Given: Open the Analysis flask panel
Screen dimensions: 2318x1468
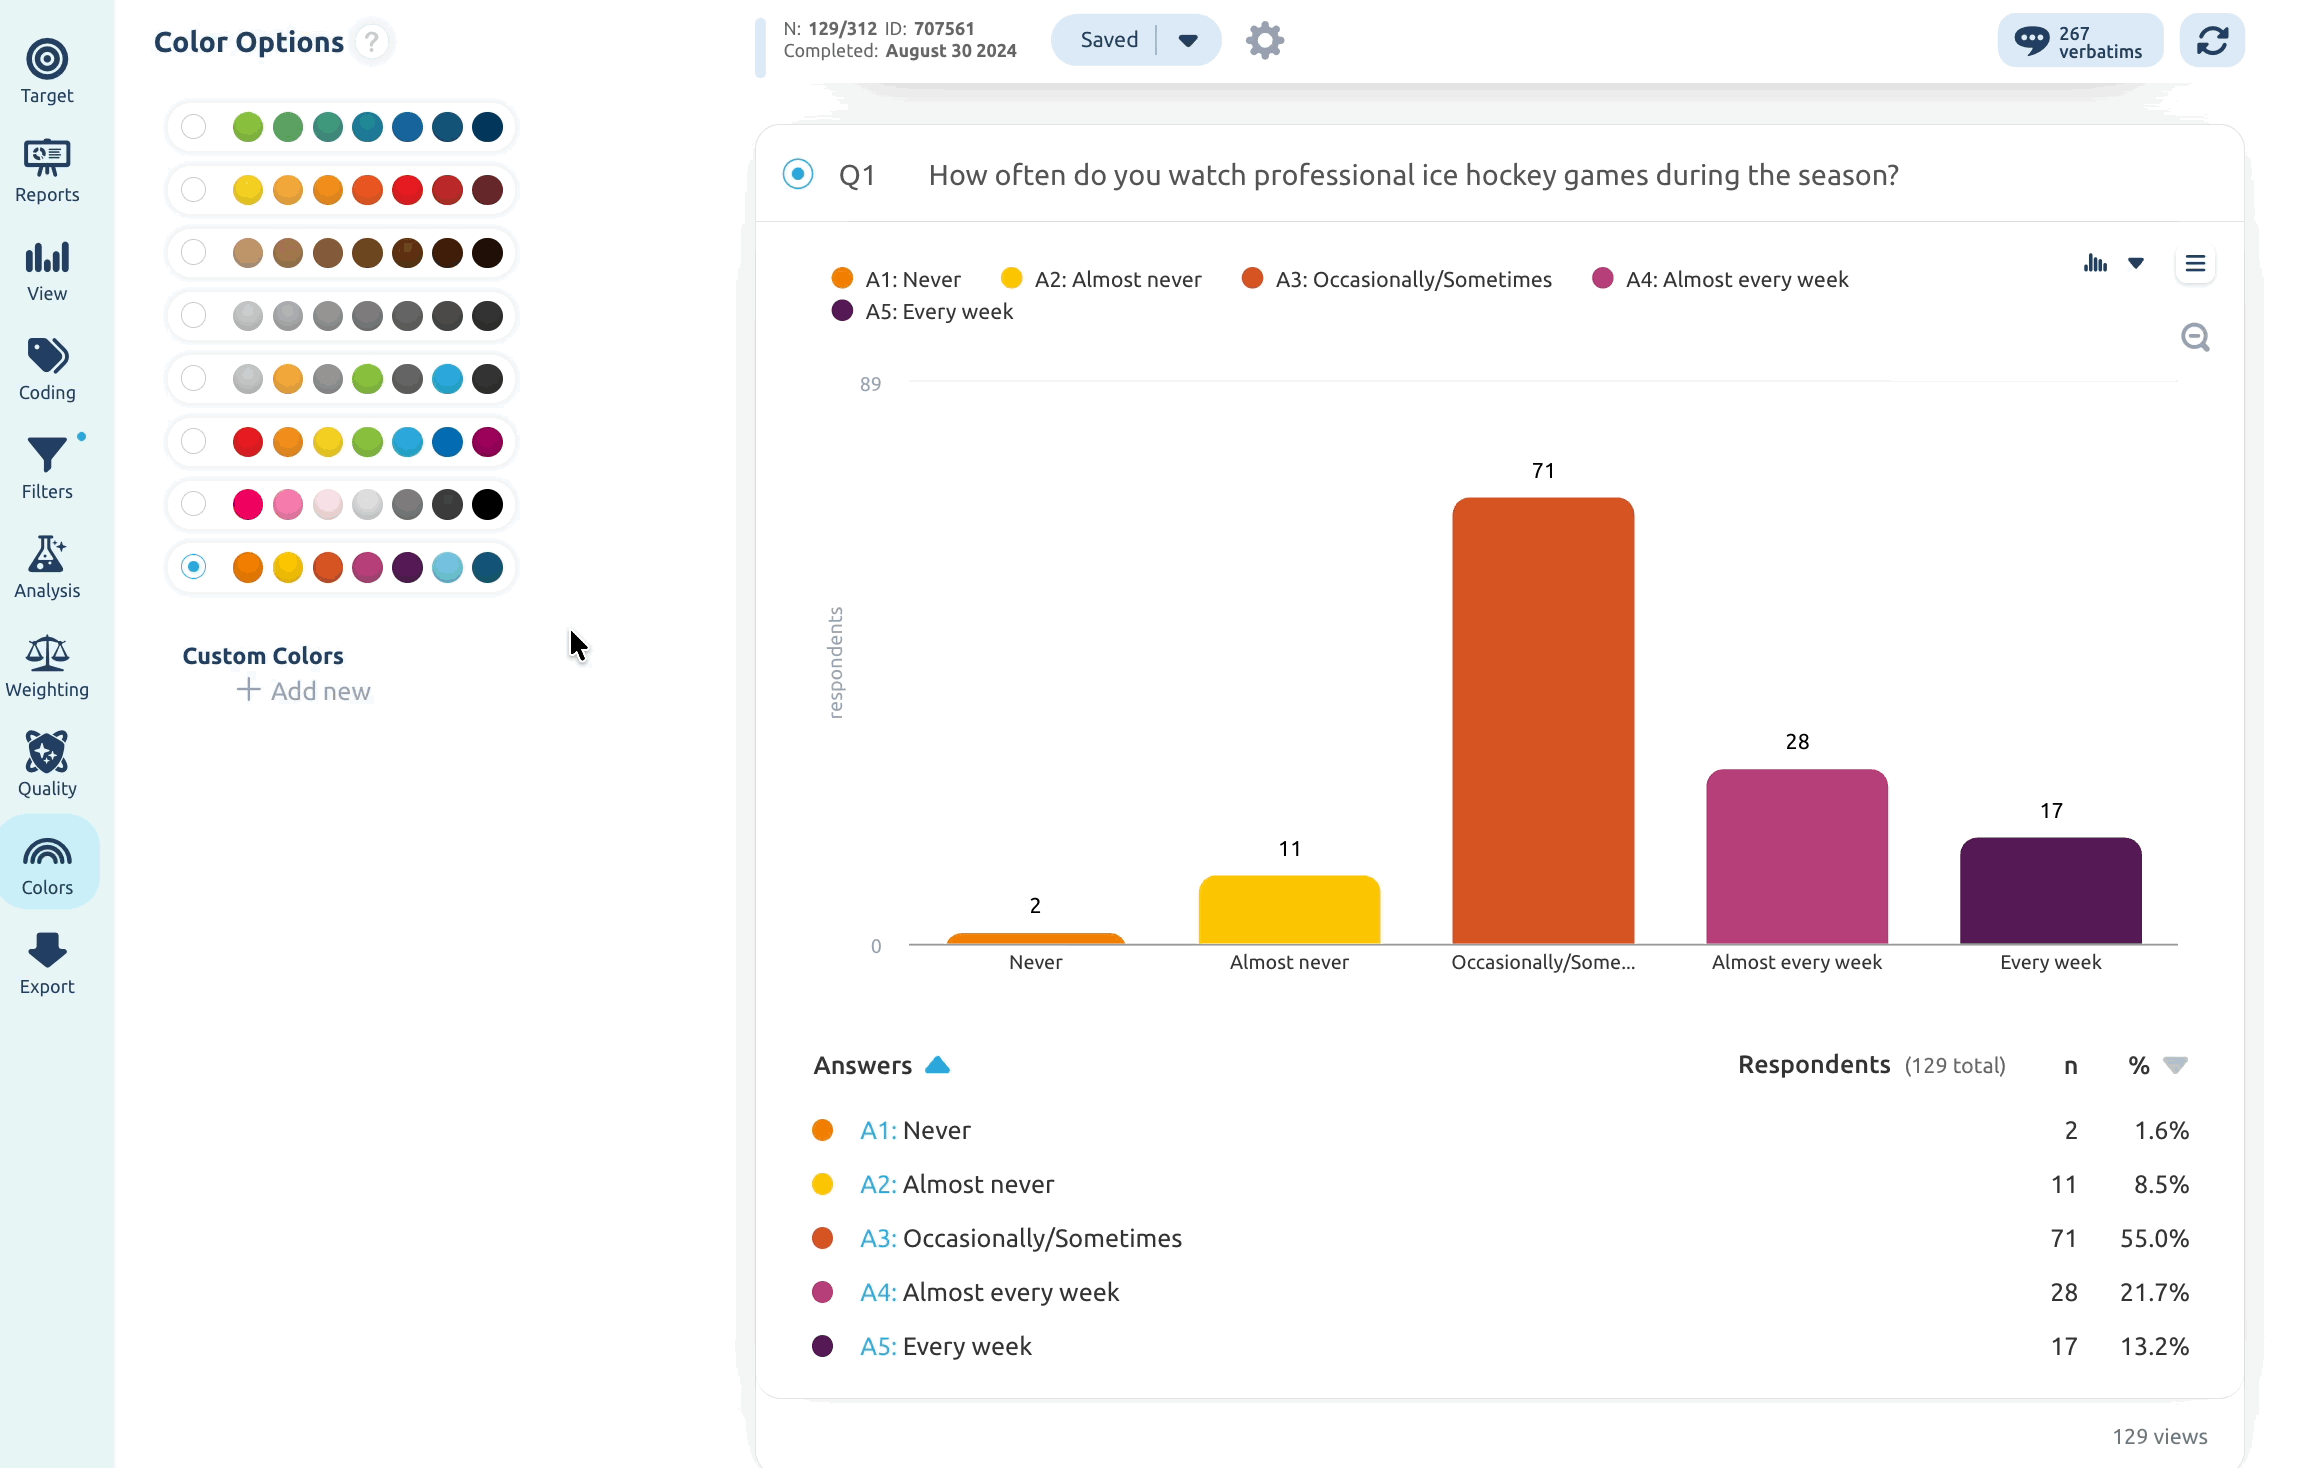Looking at the screenshot, I should tap(47, 567).
